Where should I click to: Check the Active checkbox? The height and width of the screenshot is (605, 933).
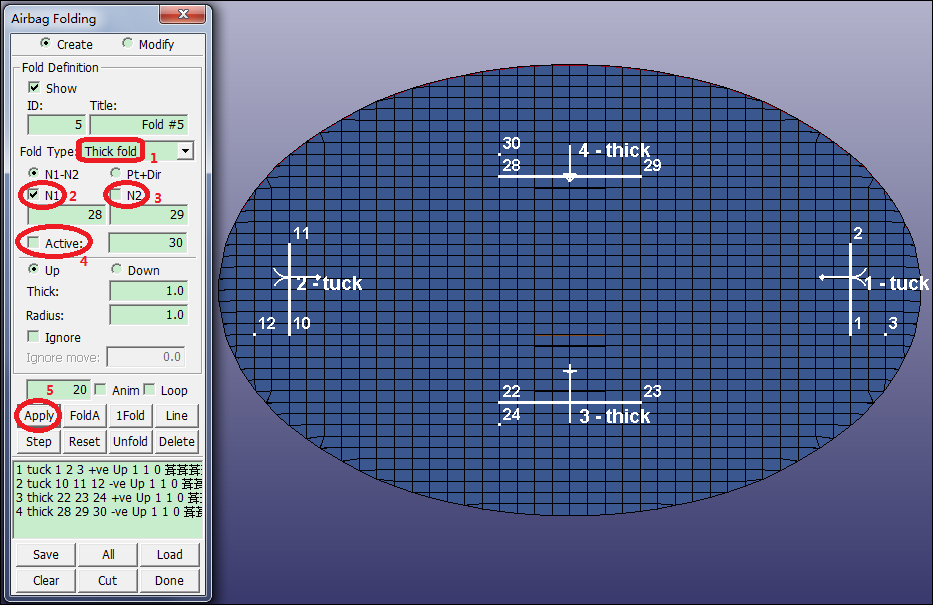(x=34, y=243)
